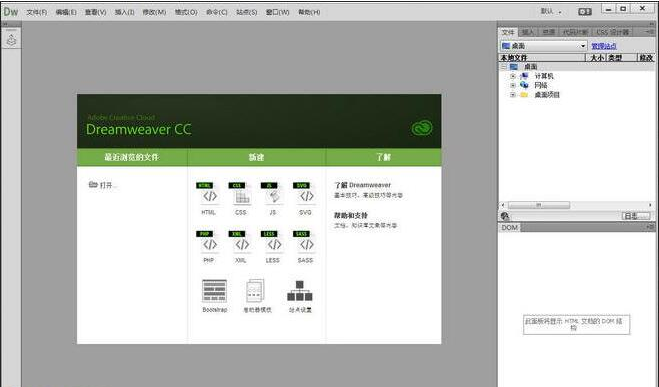Open the 站点(S) menu
659x387 pixels.
247,12
